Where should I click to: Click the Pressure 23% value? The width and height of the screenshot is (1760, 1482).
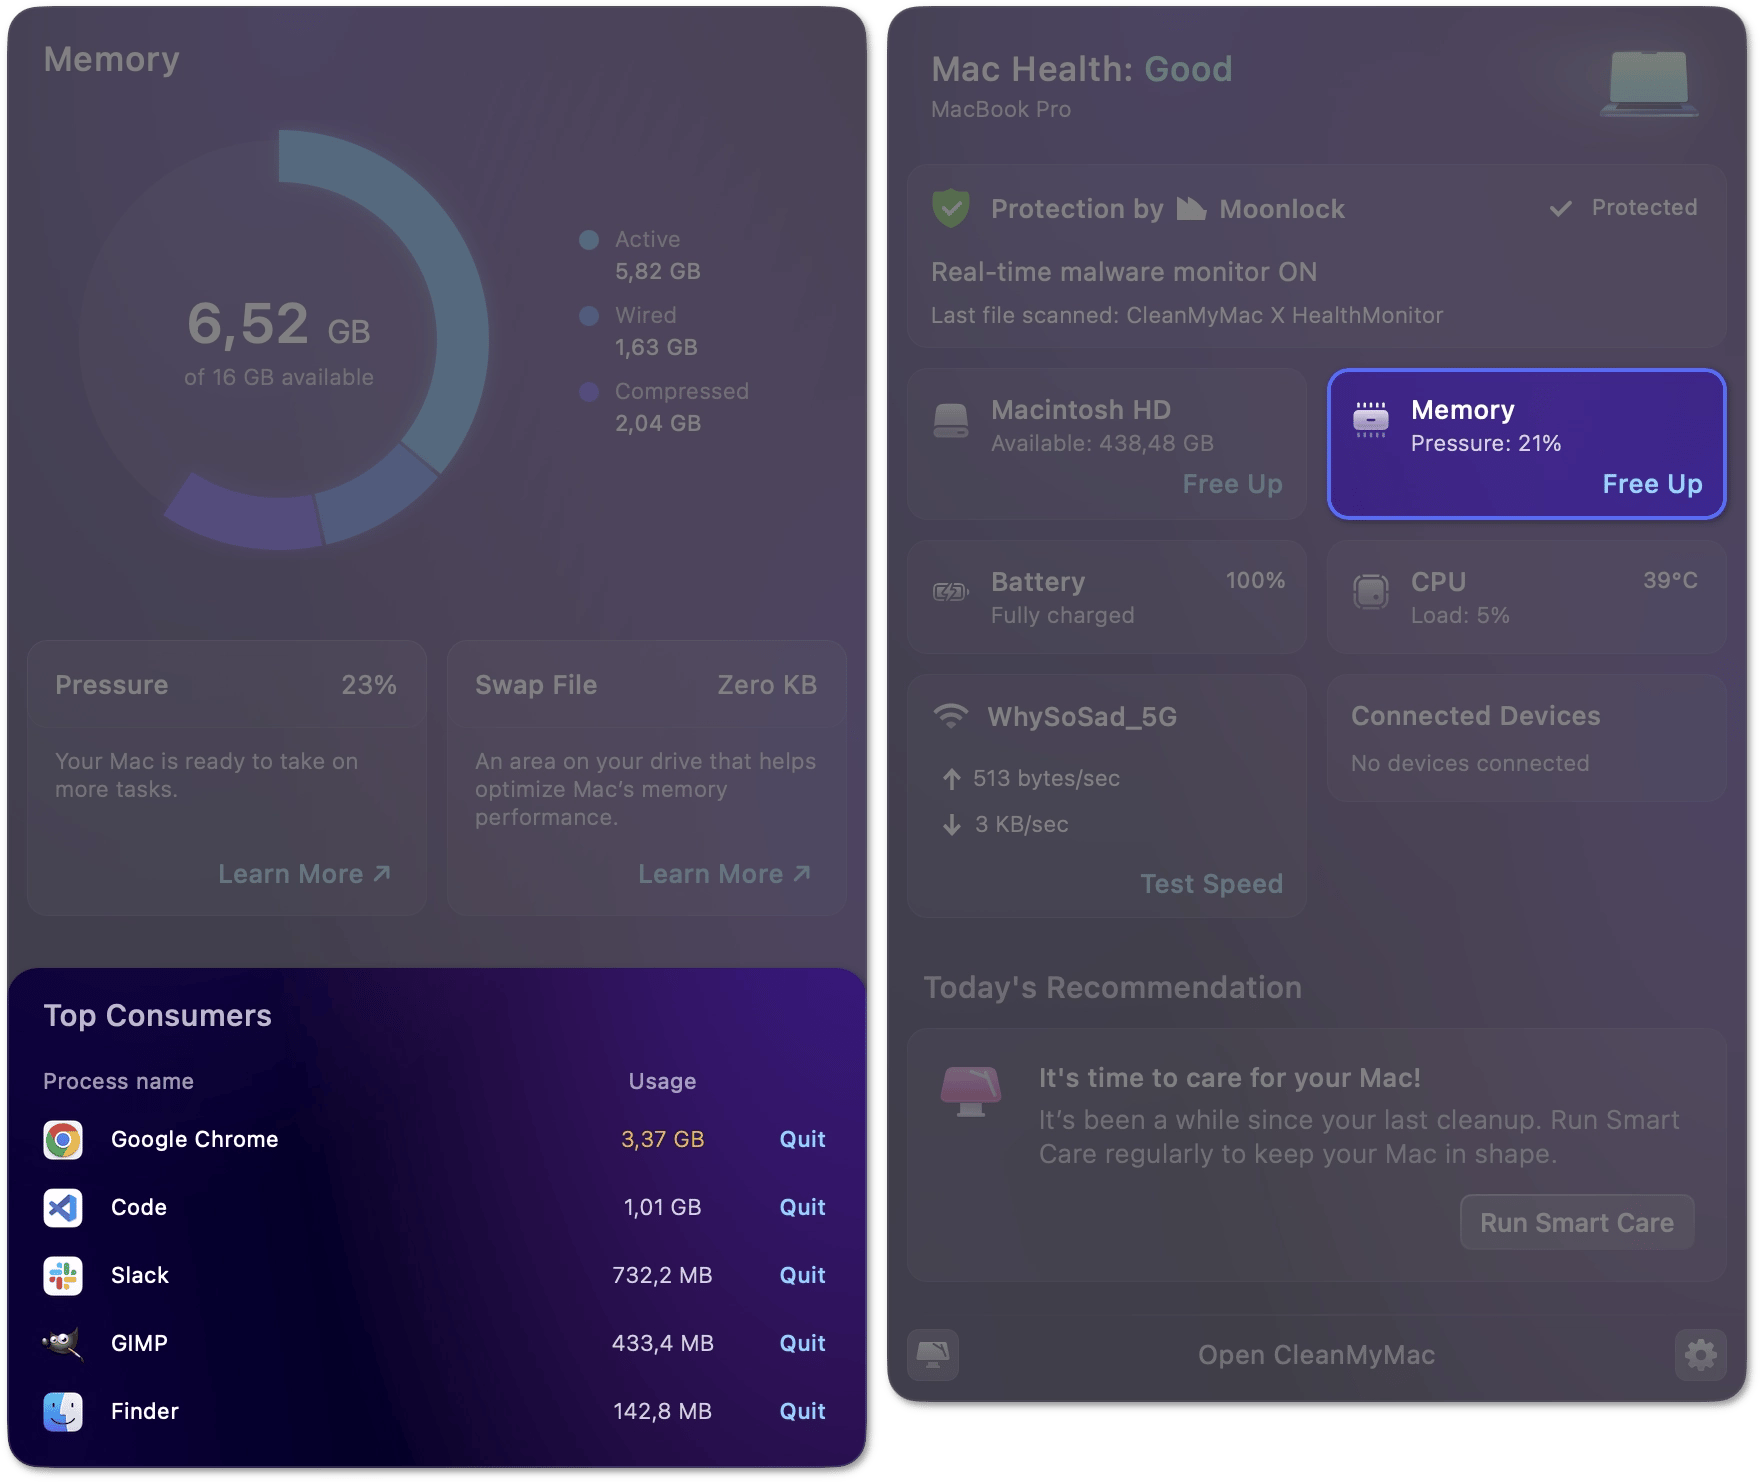pos(369,685)
